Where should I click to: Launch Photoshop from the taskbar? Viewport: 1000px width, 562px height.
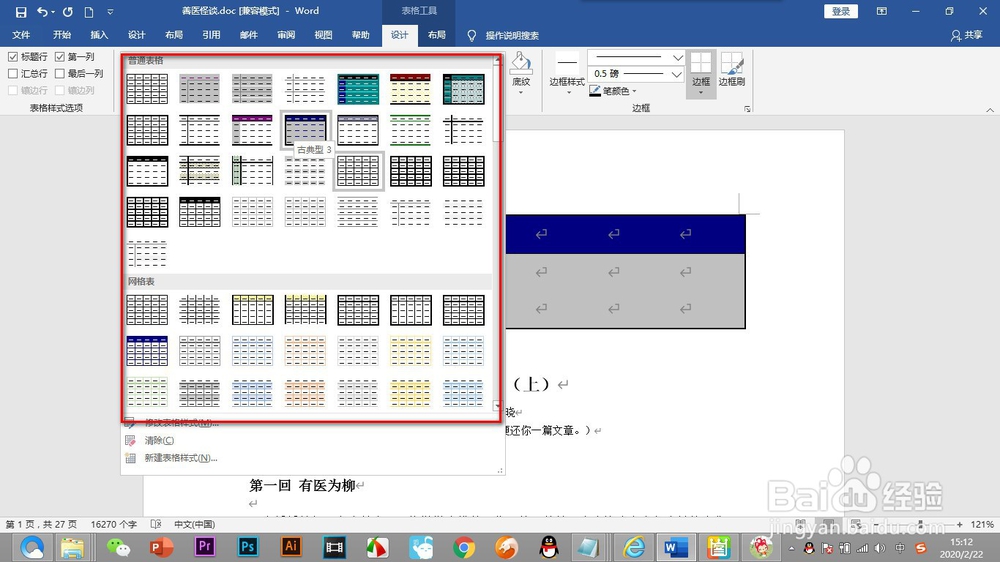coord(247,547)
